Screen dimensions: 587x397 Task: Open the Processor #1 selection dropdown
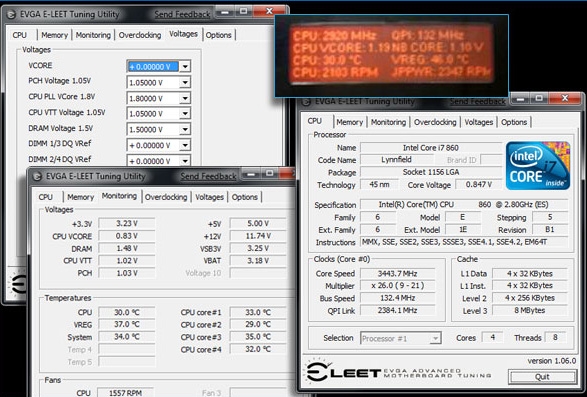point(401,338)
